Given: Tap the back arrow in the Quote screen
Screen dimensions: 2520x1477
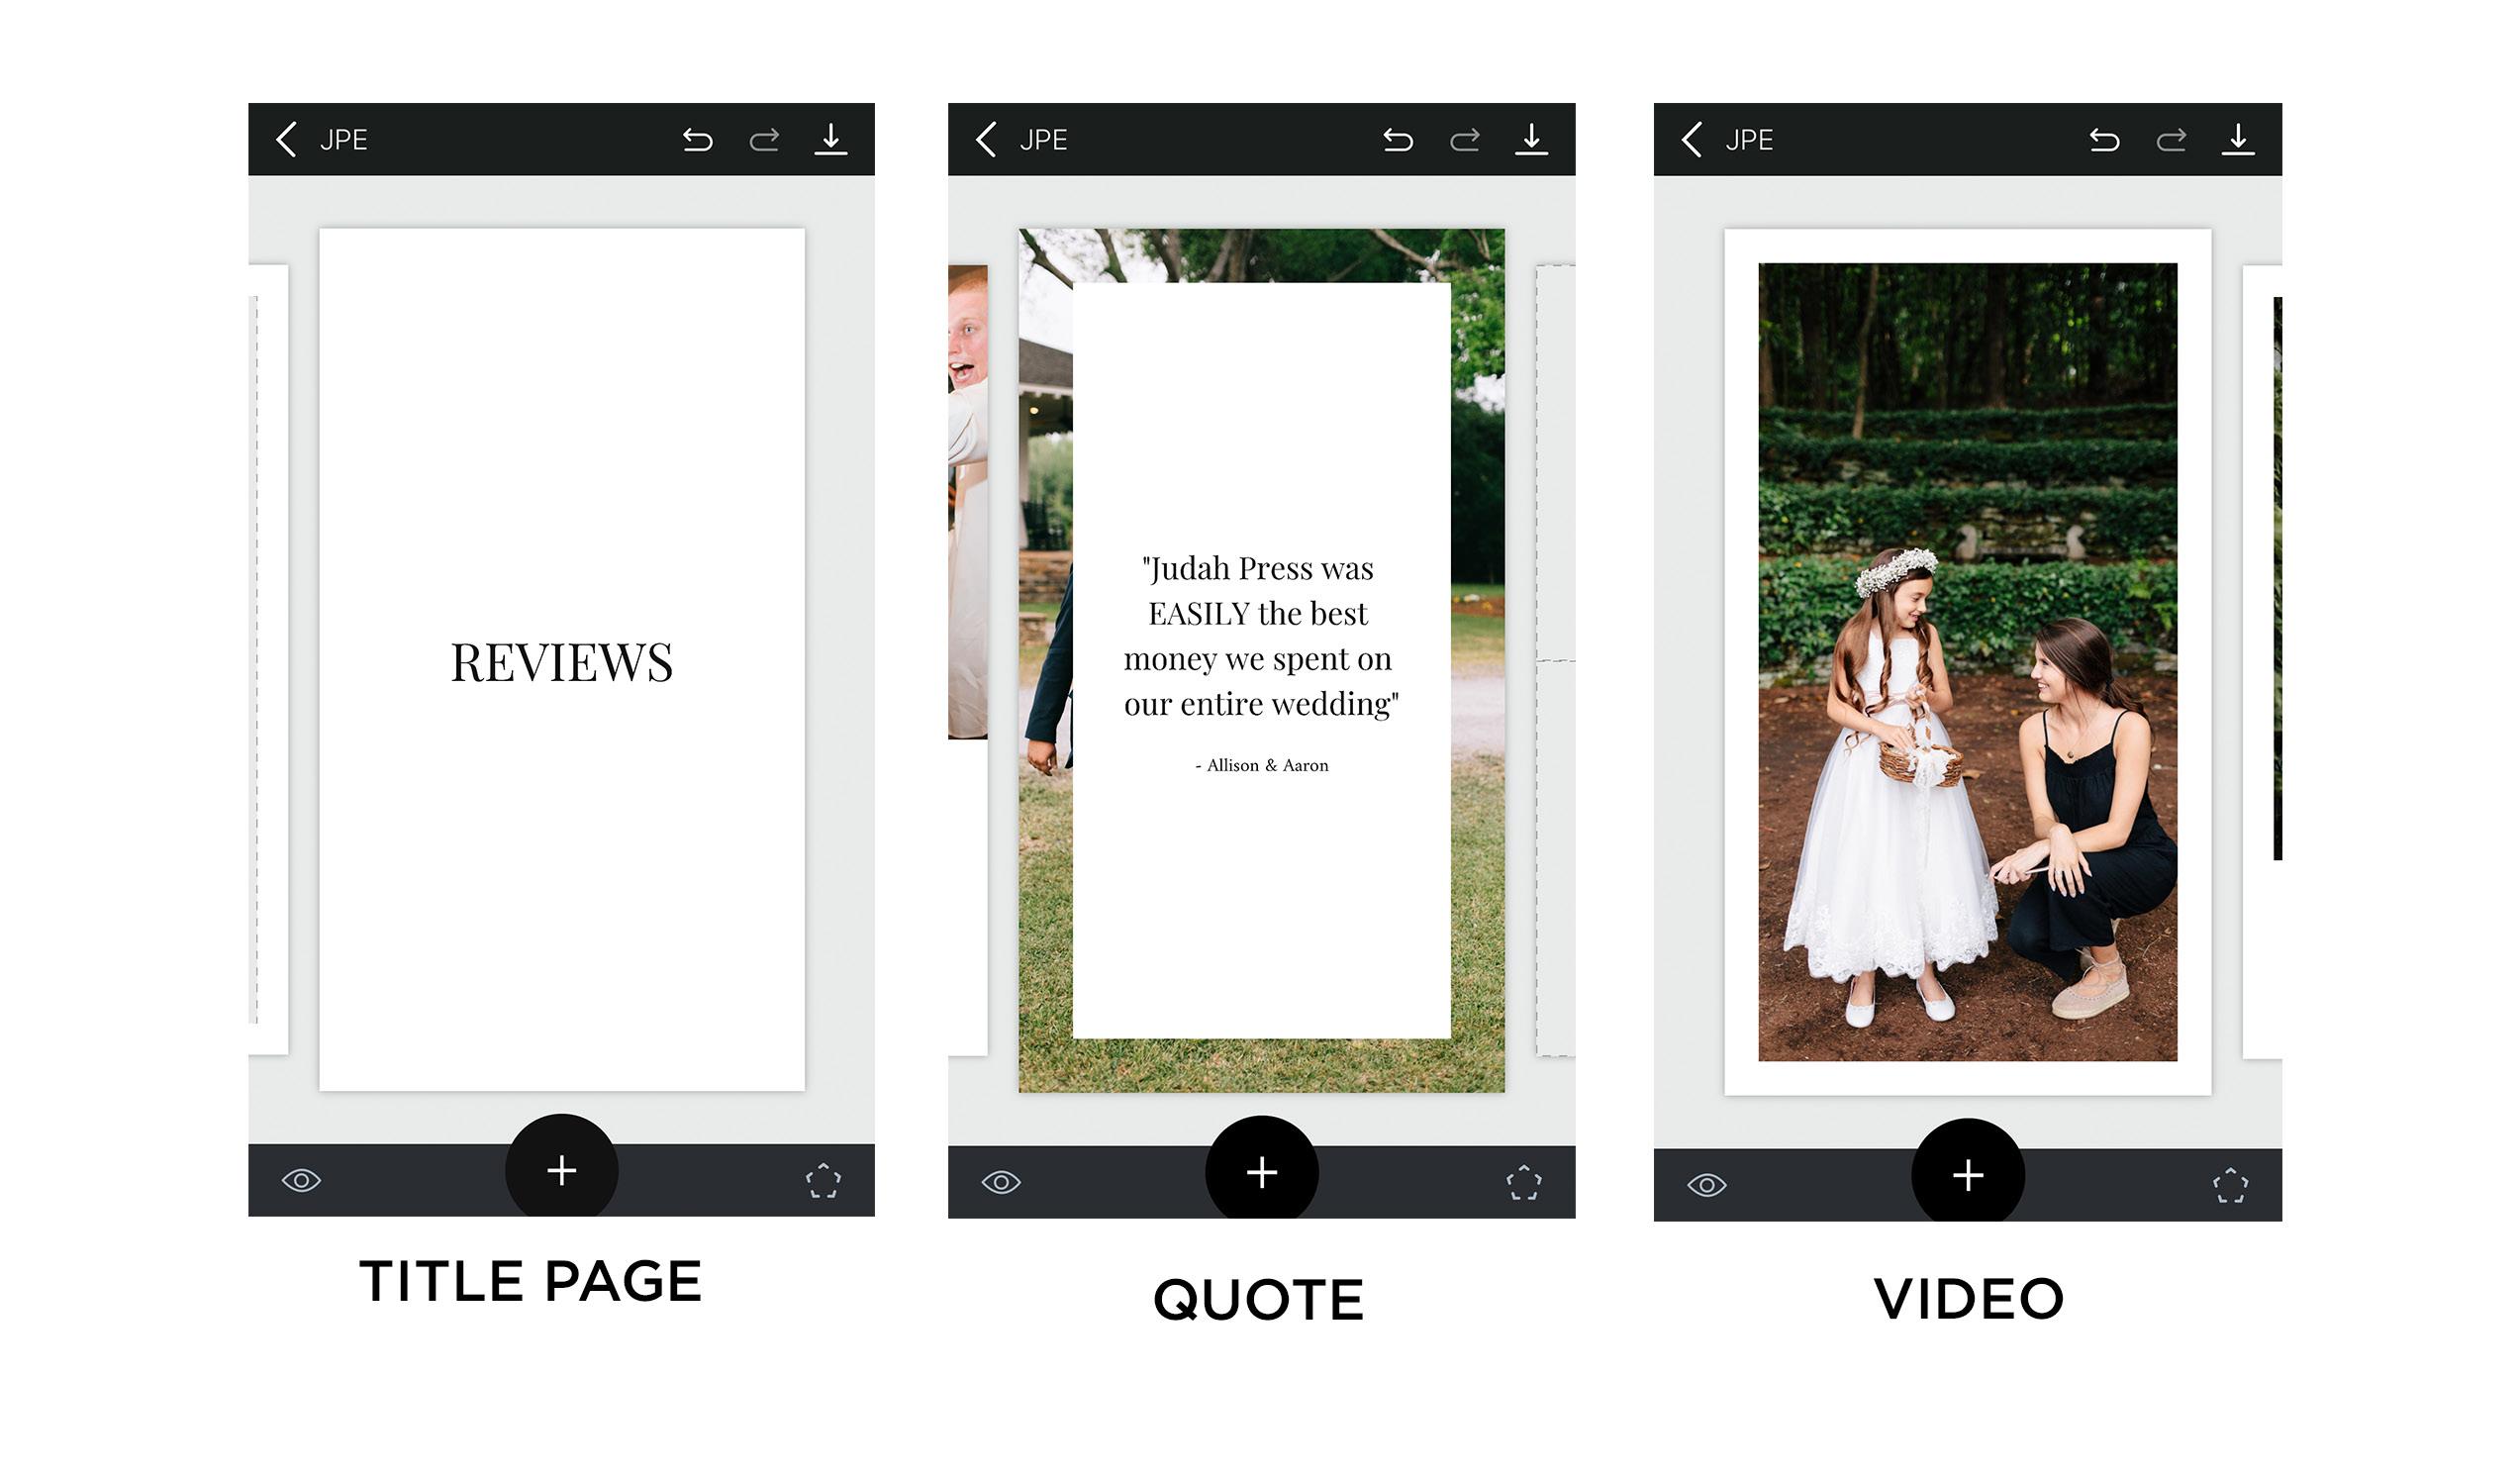Looking at the screenshot, I should click(986, 139).
